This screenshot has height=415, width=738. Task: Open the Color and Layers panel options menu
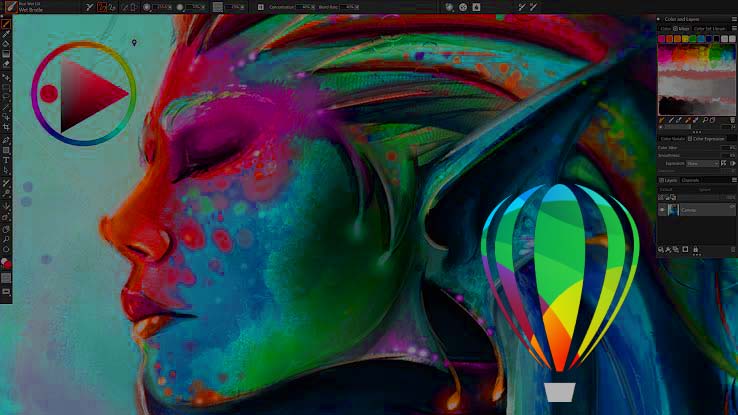pyautogui.click(x=732, y=19)
